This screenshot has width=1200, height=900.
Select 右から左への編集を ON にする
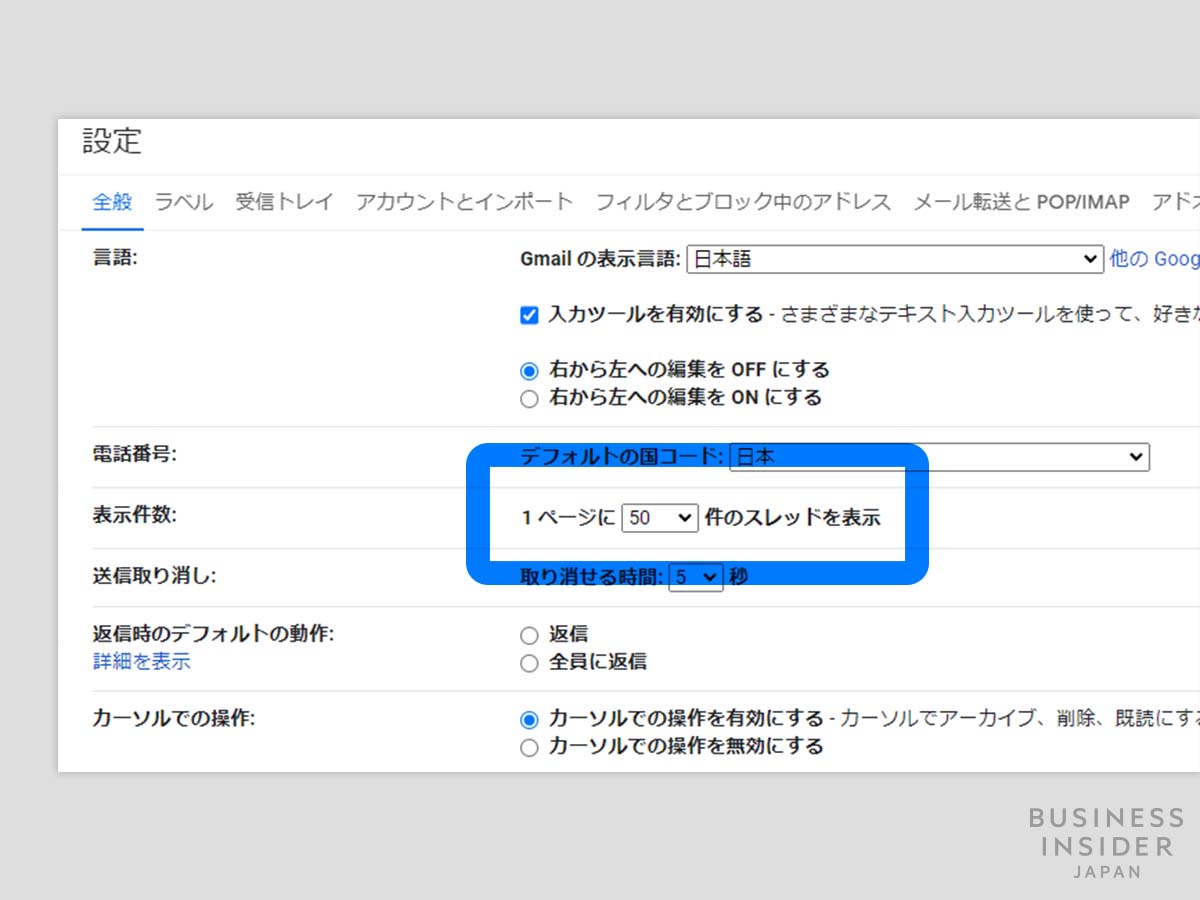529,398
